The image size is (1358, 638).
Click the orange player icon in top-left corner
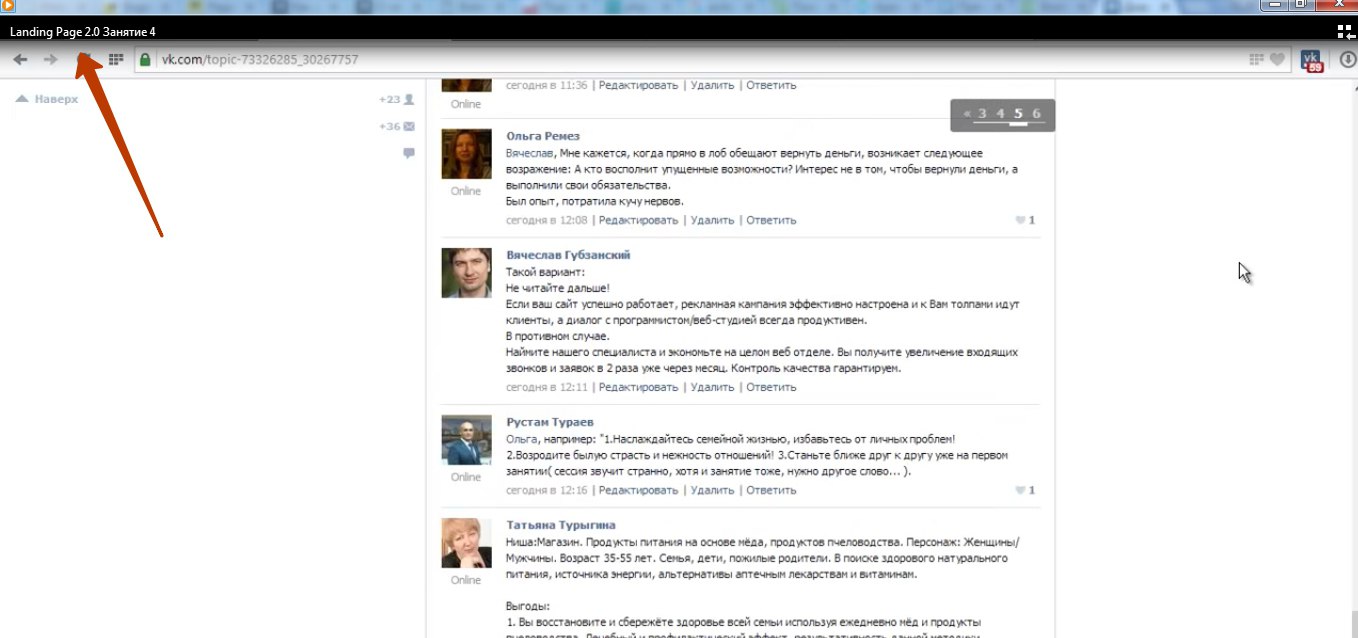[6, 7]
